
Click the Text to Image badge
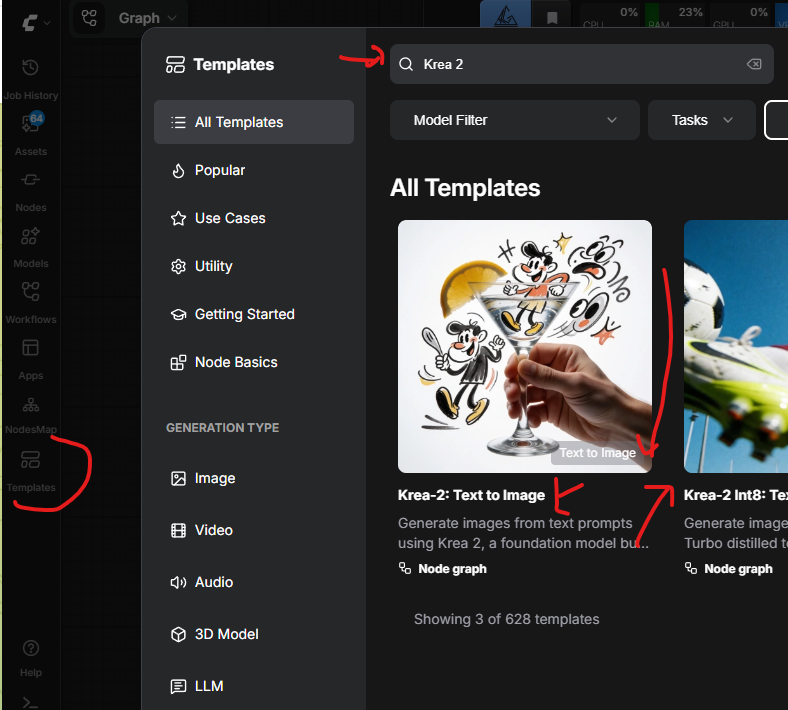(x=597, y=453)
